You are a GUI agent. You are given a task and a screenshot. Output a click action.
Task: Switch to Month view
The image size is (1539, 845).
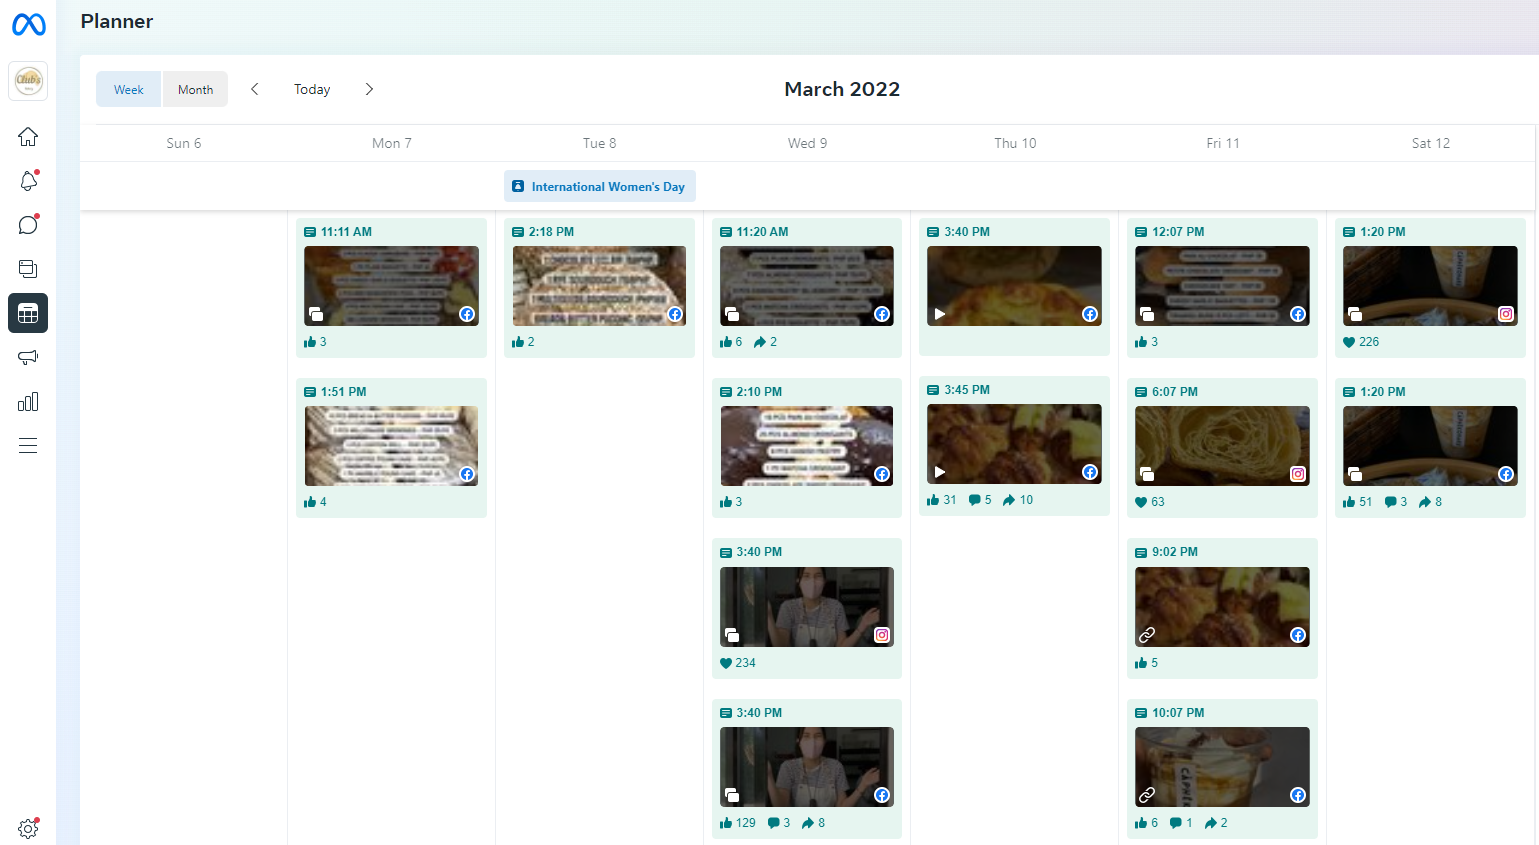tap(195, 89)
